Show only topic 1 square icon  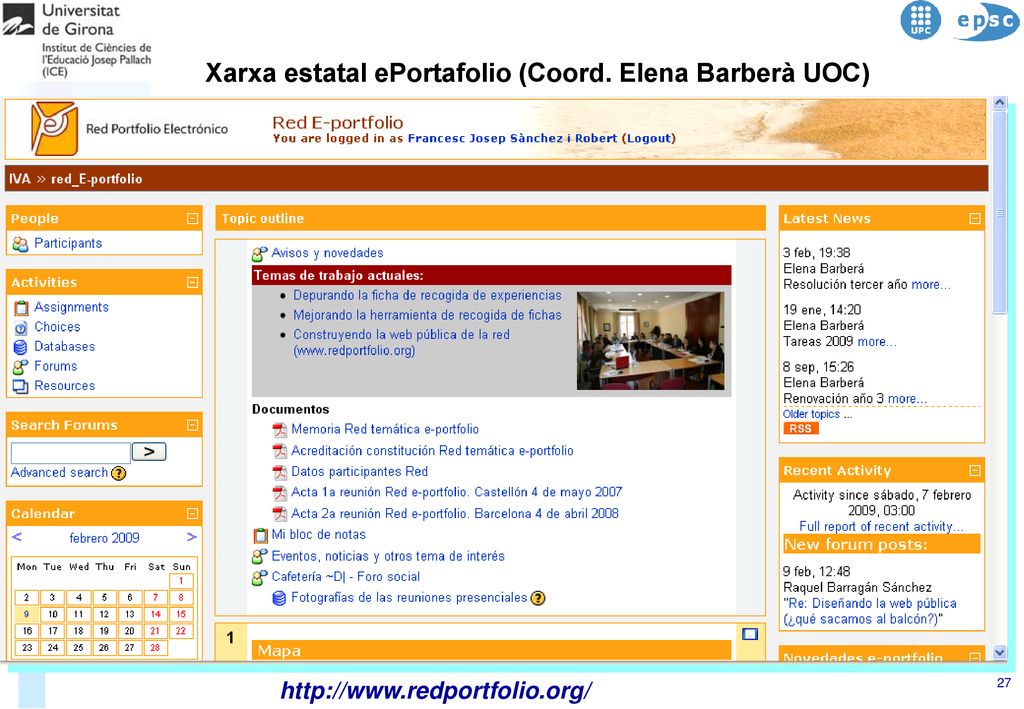pos(750,634)
